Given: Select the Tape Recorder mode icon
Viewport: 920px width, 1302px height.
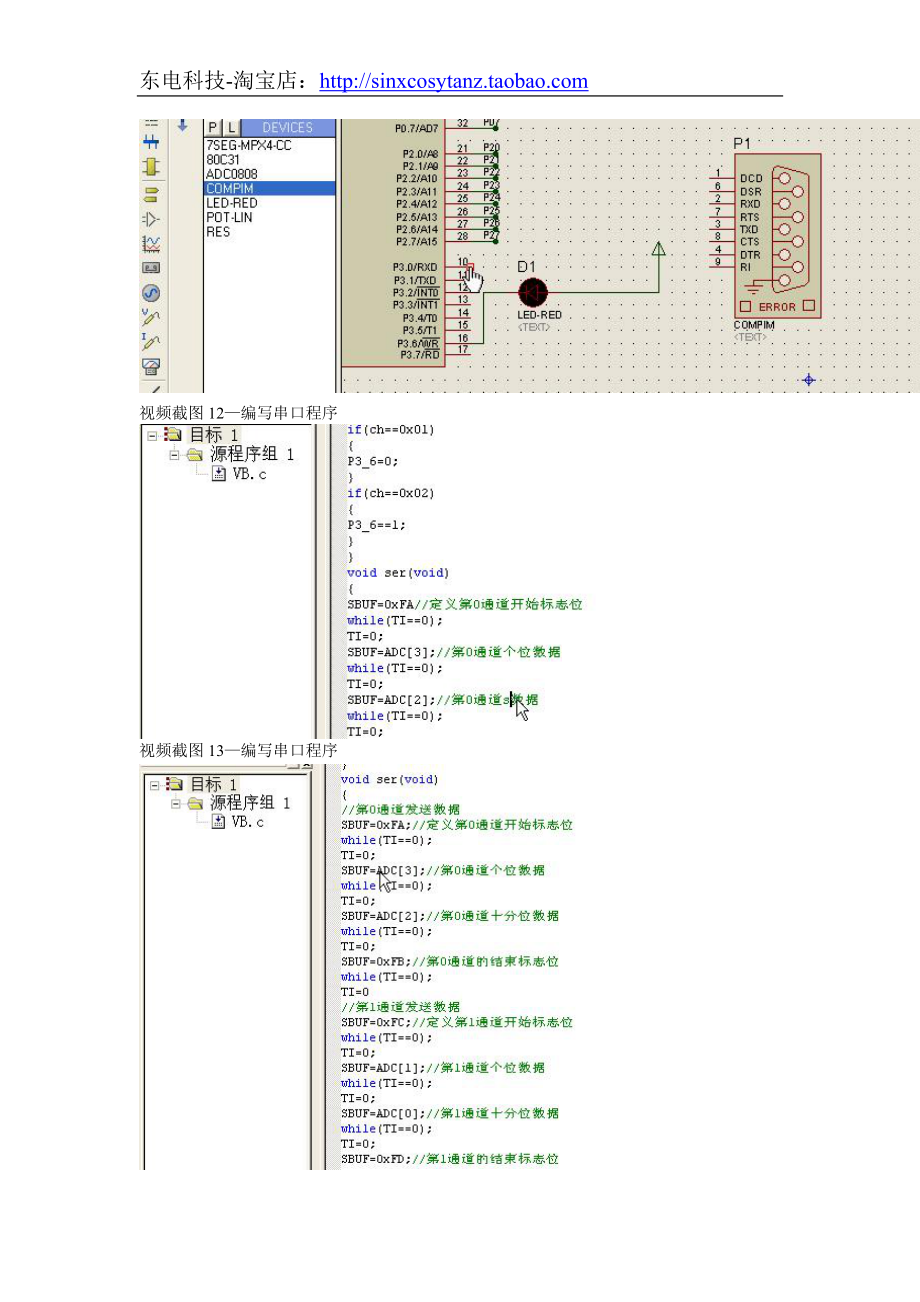Looking at the screenshot, I should 151,268.
